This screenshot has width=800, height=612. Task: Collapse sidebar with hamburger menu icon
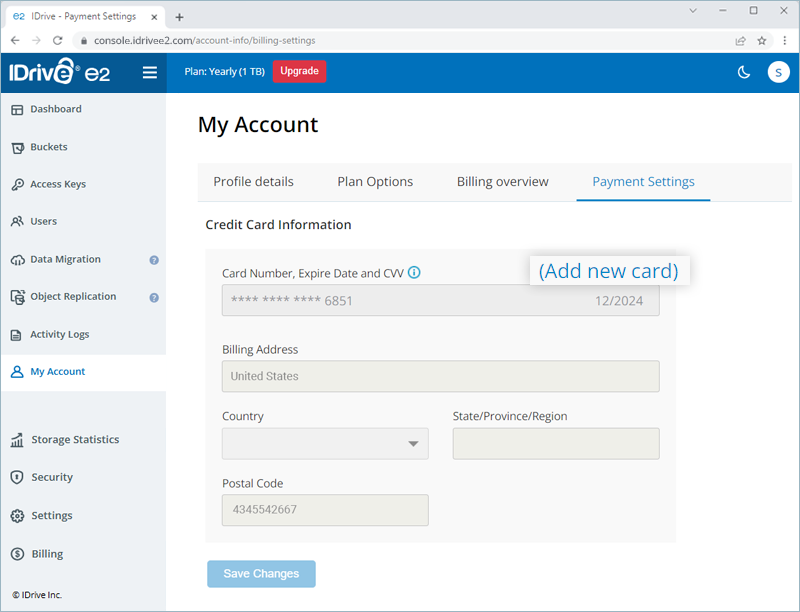tap(150, 72)
